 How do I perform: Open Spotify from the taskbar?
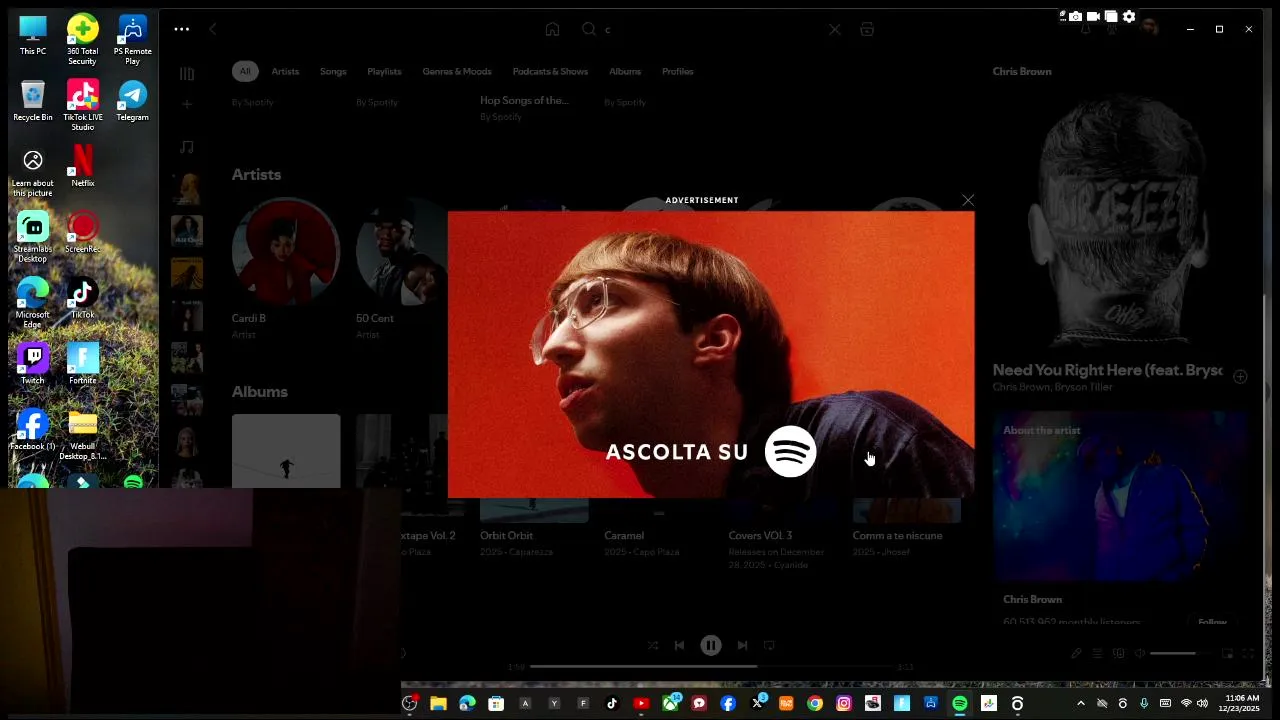pos(960,704)
